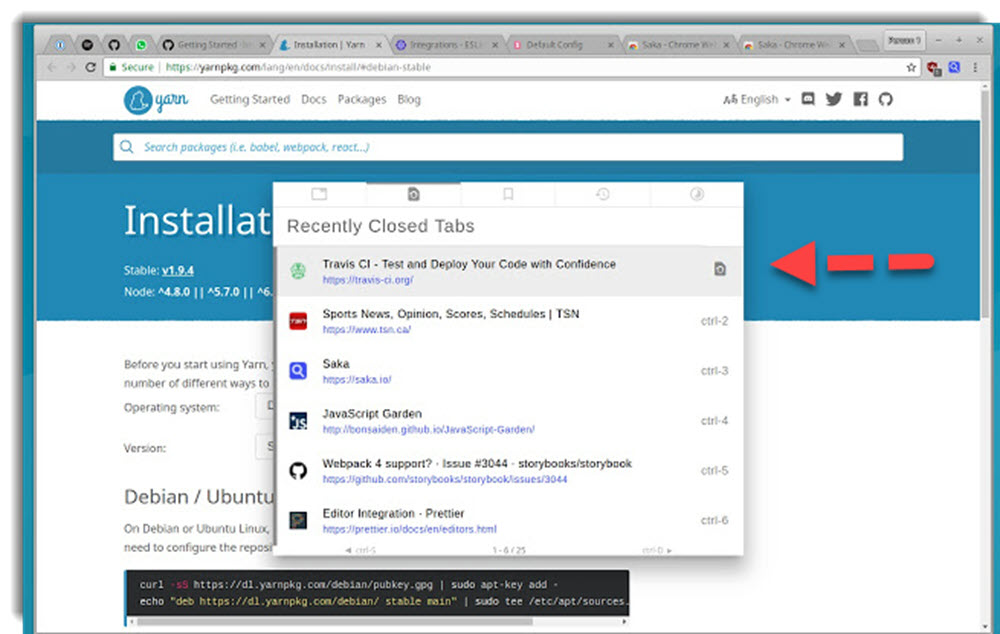Image resolution: width=1000 pixels, height=634 pixels.
Task: Click the restore icon on Travis CI row
Action: tap(719, 269)
